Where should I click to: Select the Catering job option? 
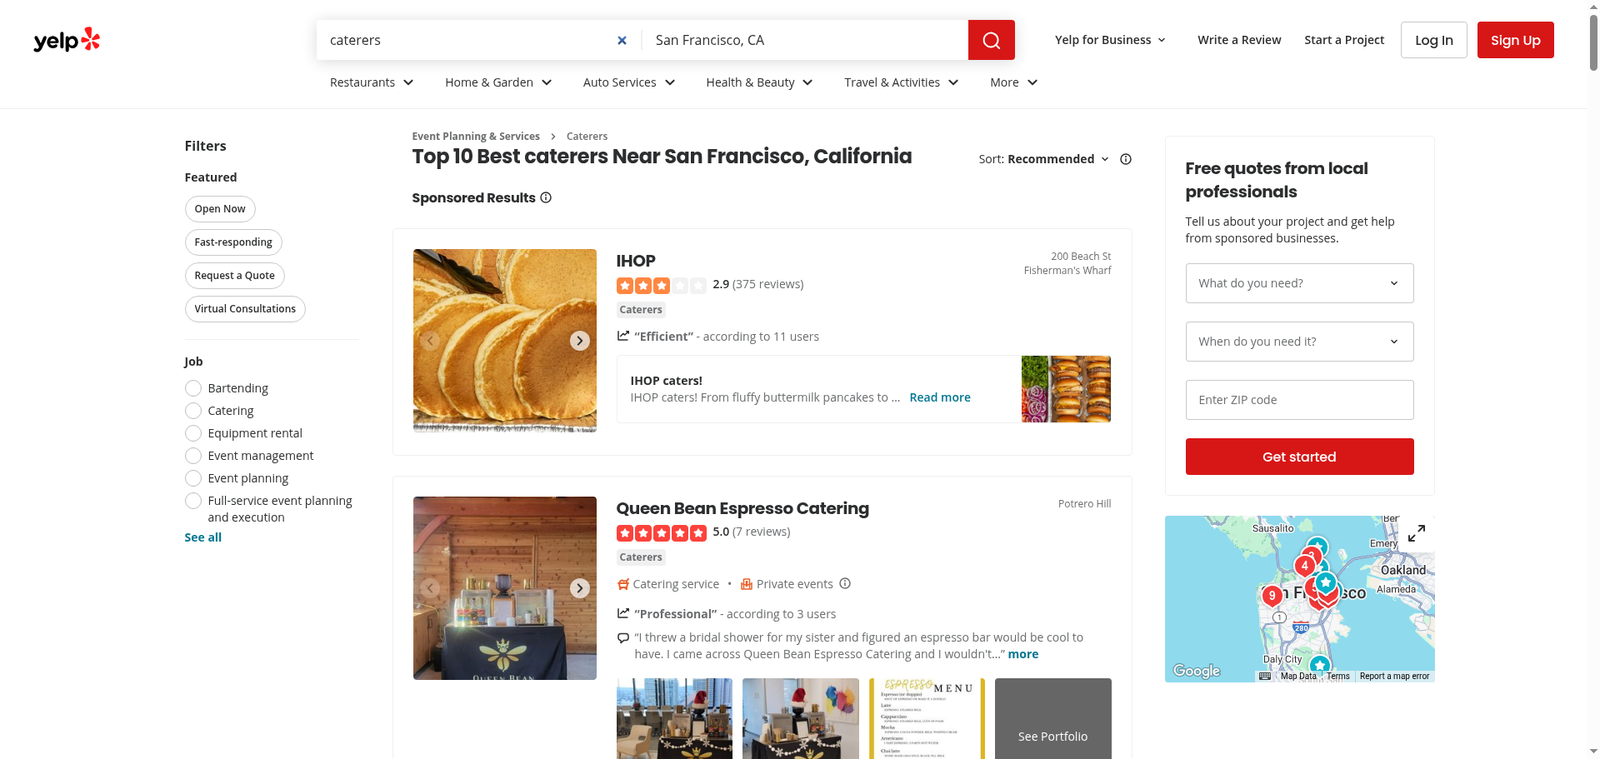point(194,411)
